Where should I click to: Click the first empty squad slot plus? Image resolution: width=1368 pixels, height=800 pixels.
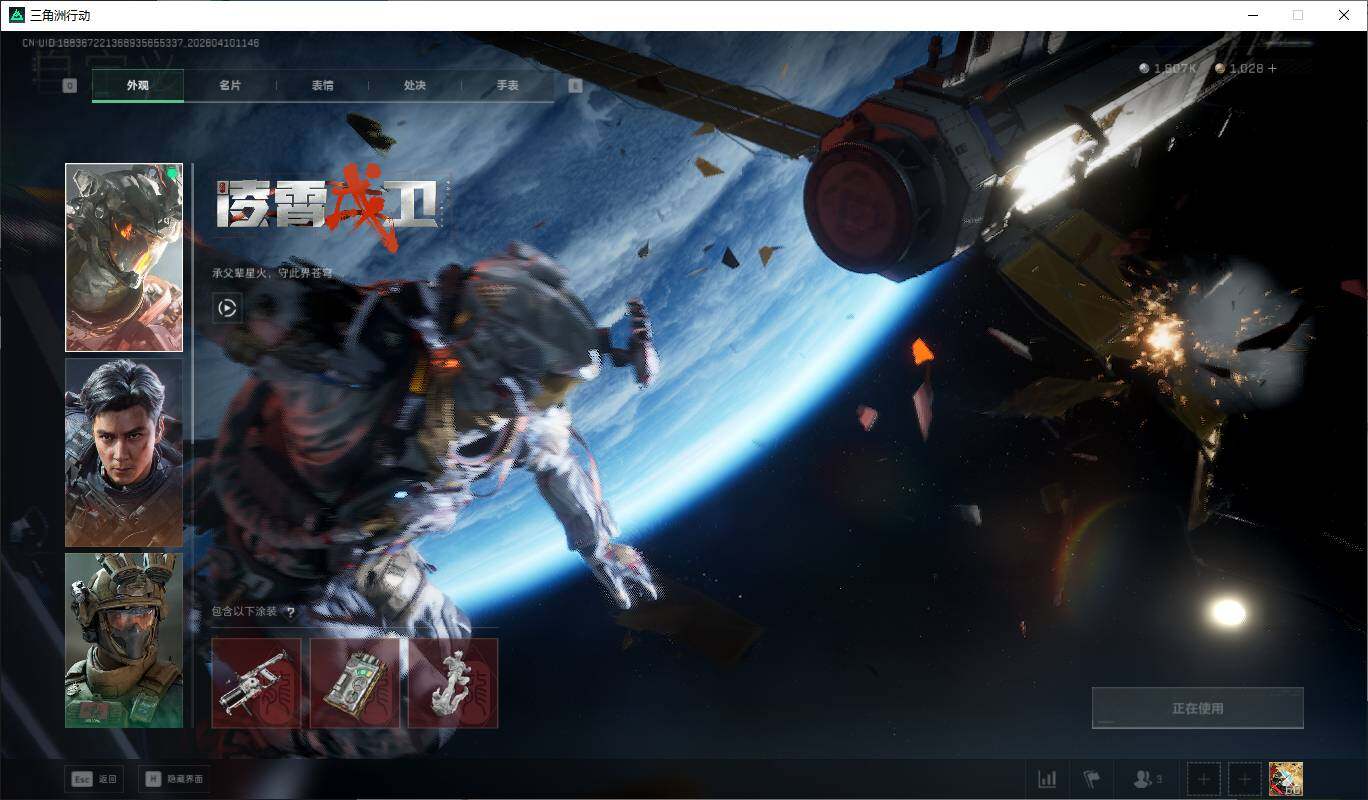click(x=1204, y=779)
